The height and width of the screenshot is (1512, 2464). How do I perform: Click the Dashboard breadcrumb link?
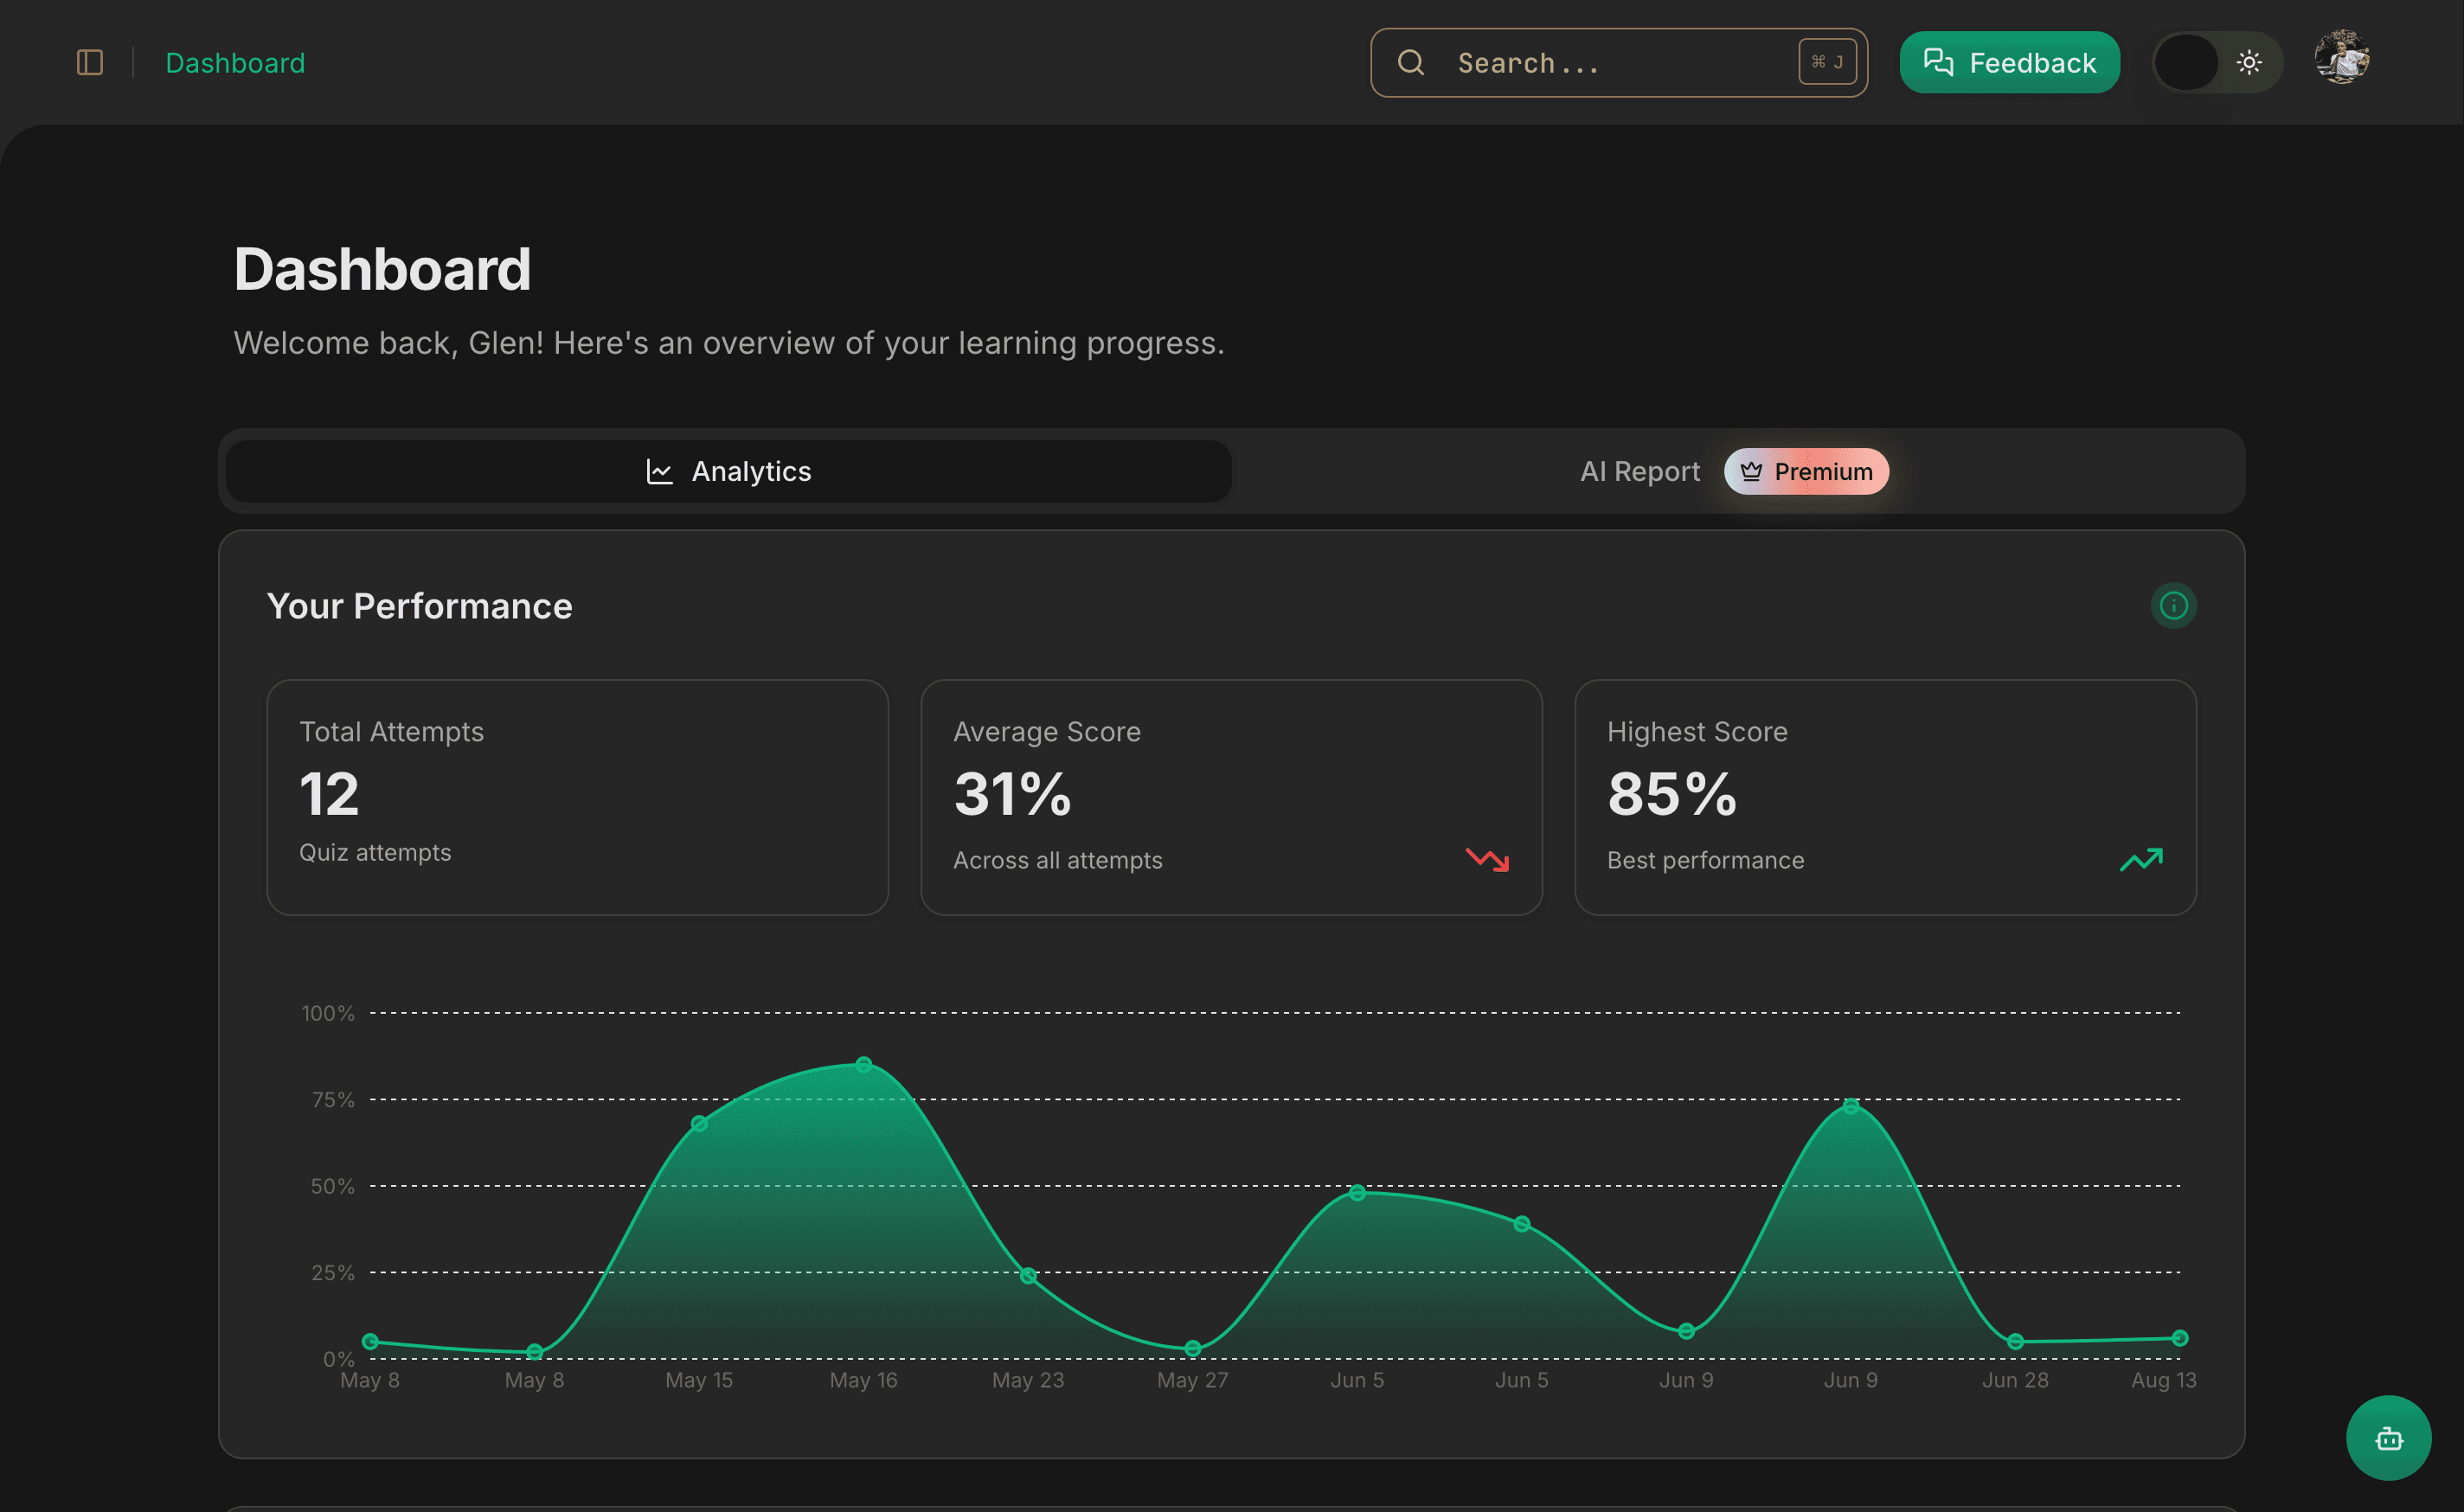tap(235, 63)
